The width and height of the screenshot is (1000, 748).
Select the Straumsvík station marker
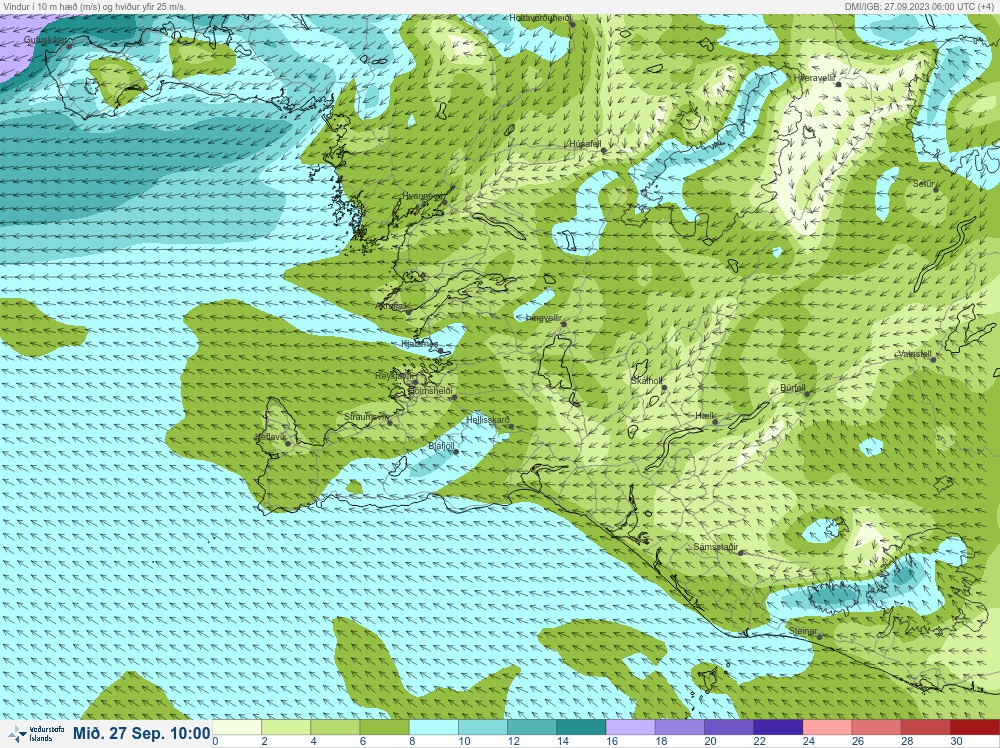pyautogui.click(x=390, y=423)
